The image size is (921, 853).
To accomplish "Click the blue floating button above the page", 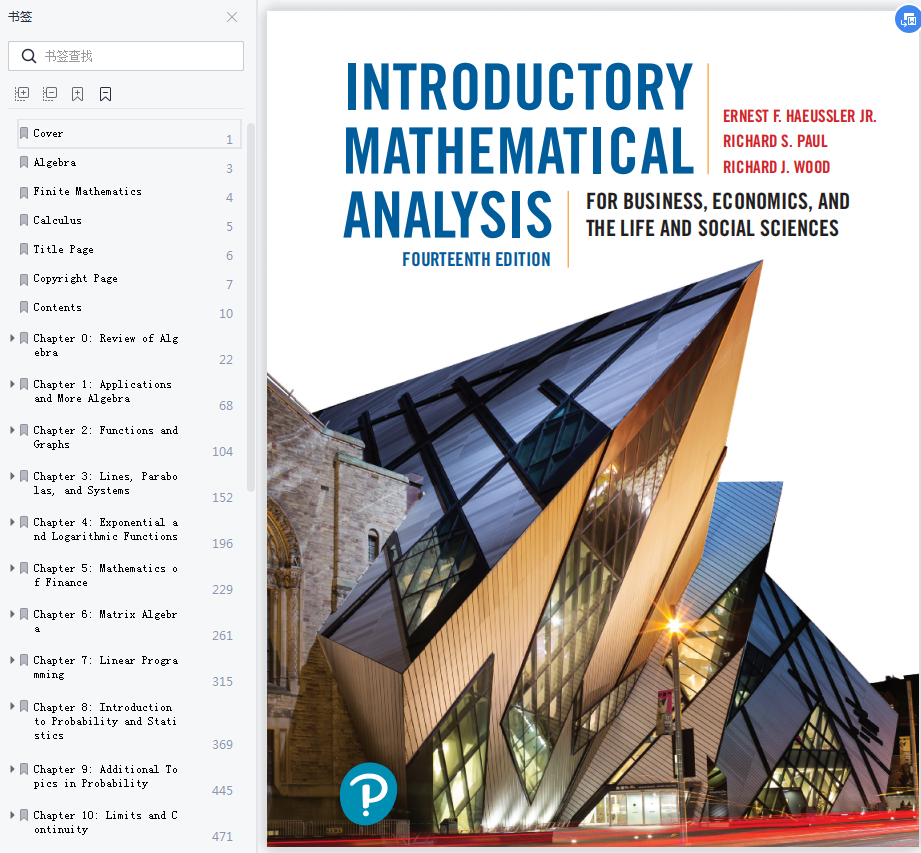I will 907,19.
